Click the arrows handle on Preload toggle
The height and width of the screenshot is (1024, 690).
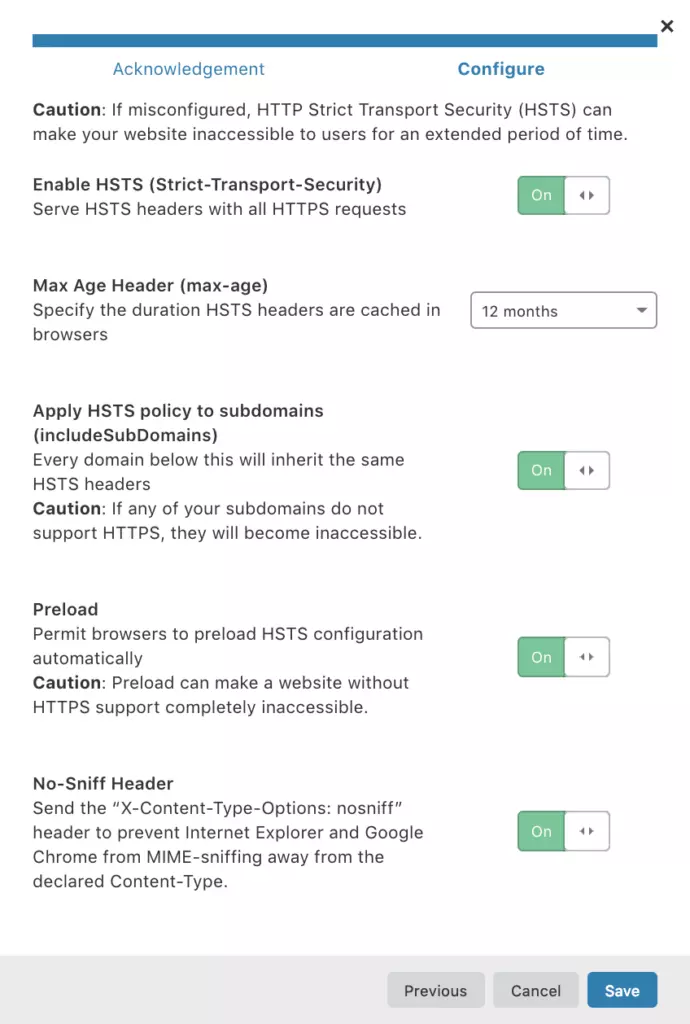coord(587,657)
